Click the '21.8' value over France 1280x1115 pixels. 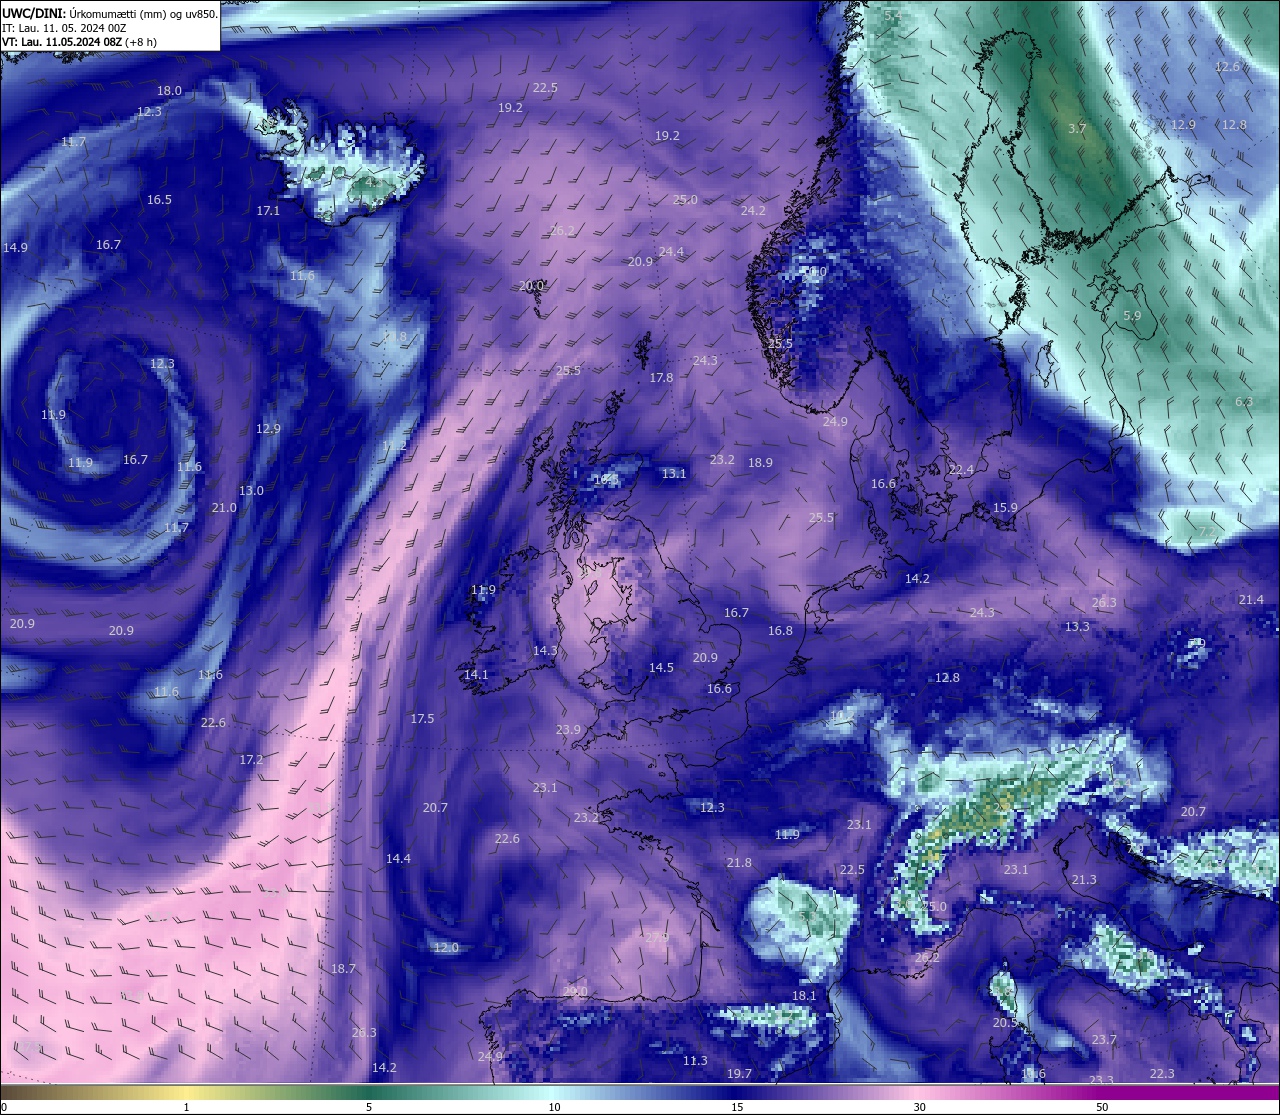(739, 863)
